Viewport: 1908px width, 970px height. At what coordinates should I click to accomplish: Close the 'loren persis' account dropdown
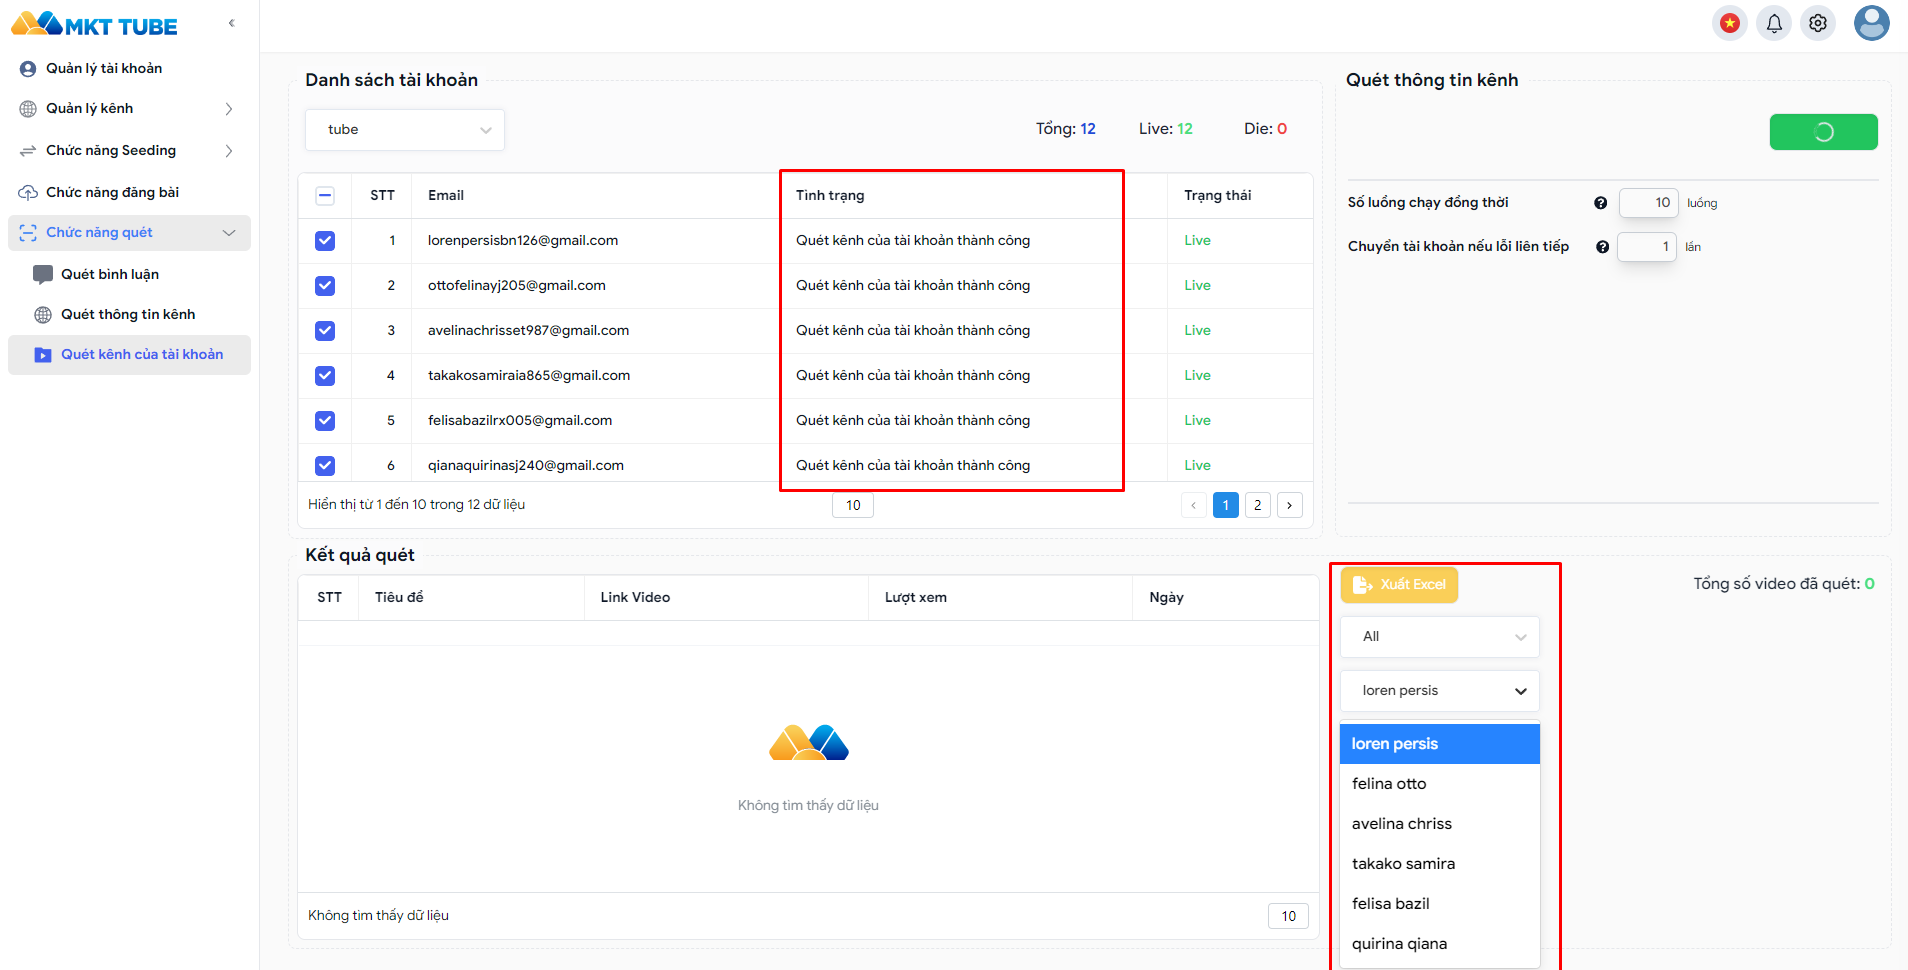click(1440, 691)
